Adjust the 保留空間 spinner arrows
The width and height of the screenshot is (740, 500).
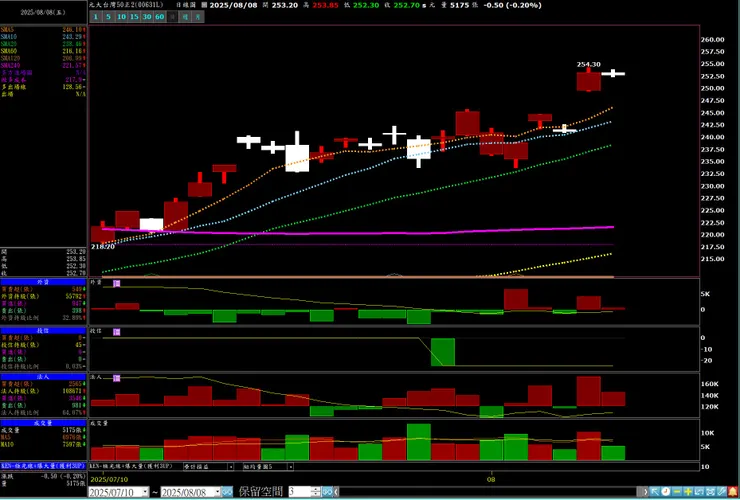click(316, 492)
